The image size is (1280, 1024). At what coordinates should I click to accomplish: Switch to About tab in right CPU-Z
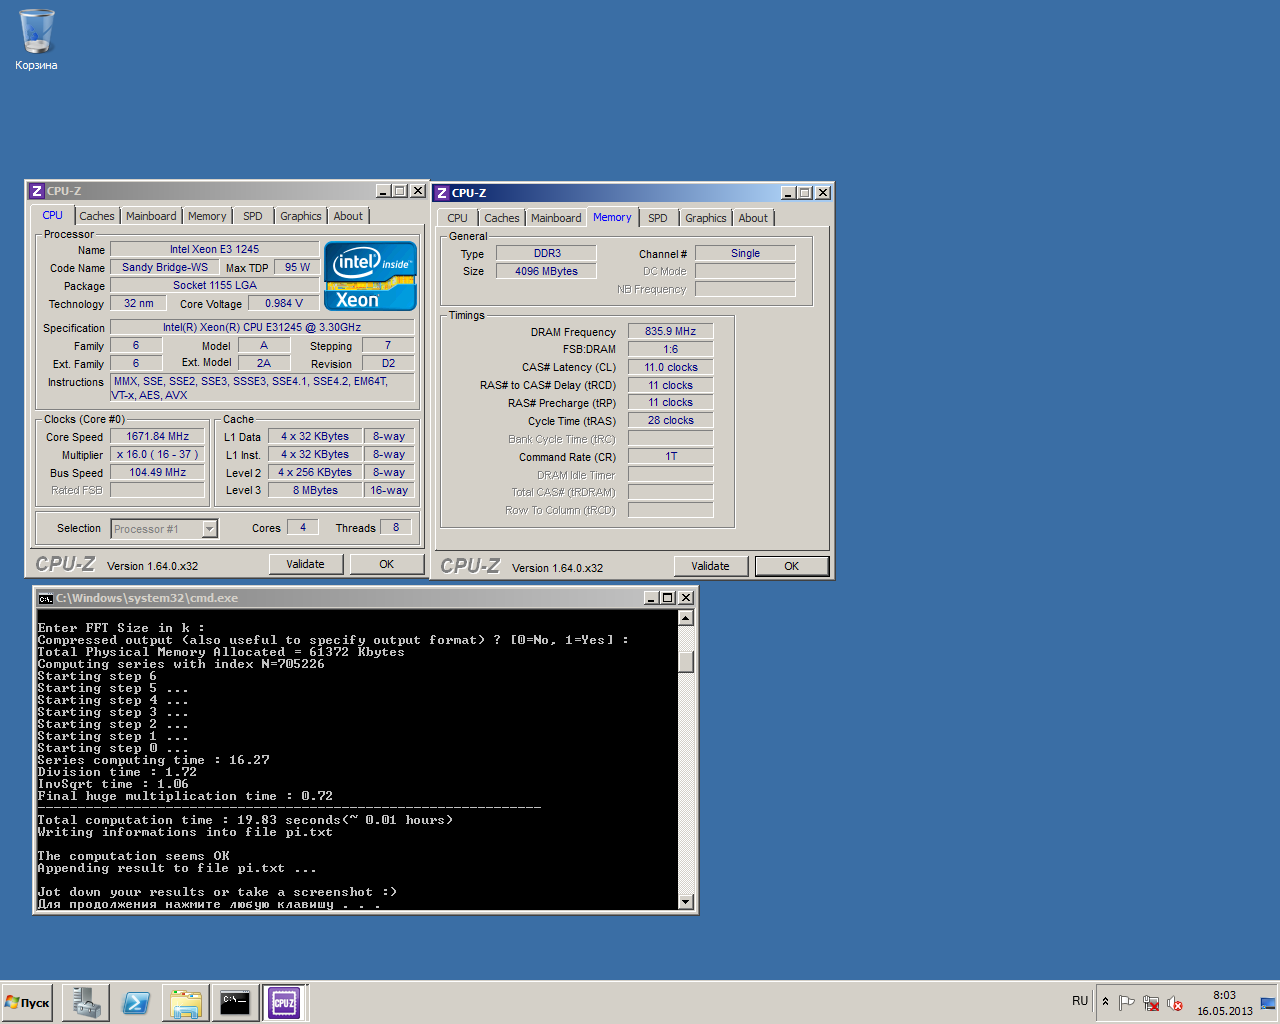pos(753,218)
